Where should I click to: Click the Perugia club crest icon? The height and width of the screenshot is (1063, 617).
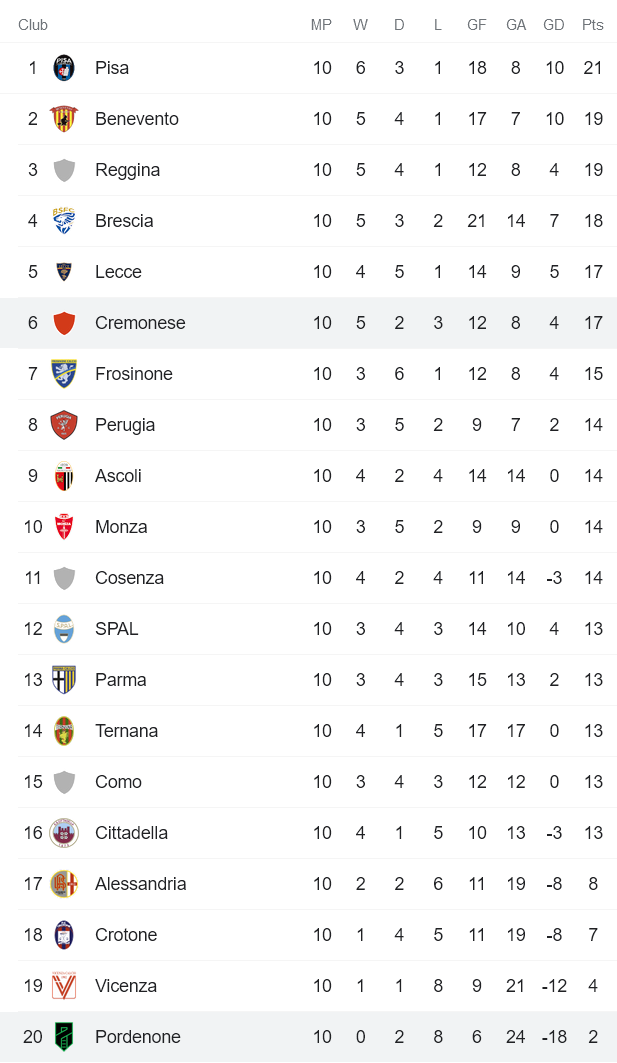point(64,425)
